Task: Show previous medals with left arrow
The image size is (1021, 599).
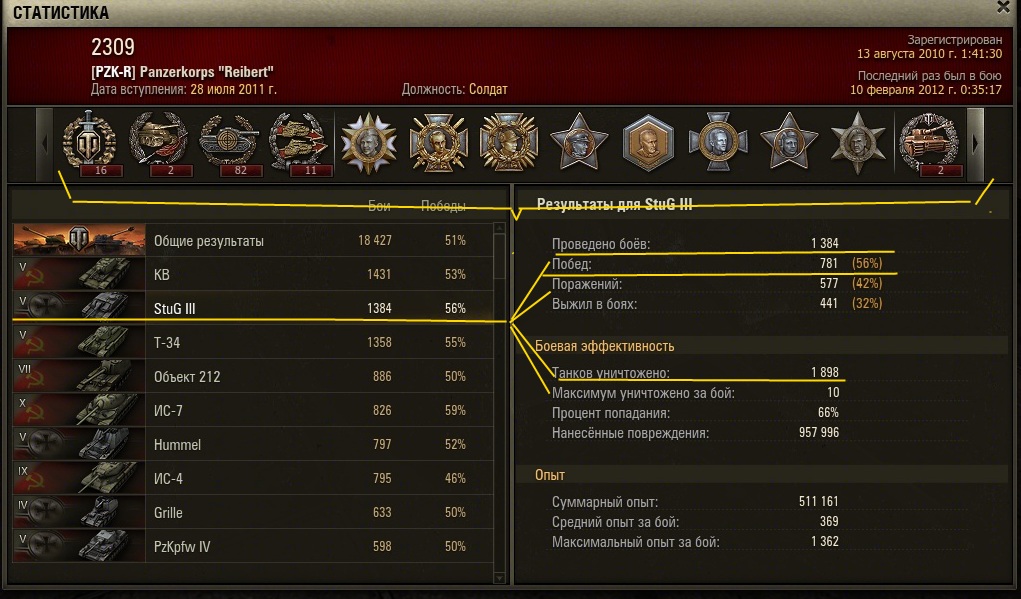Action: pos(44,144)
